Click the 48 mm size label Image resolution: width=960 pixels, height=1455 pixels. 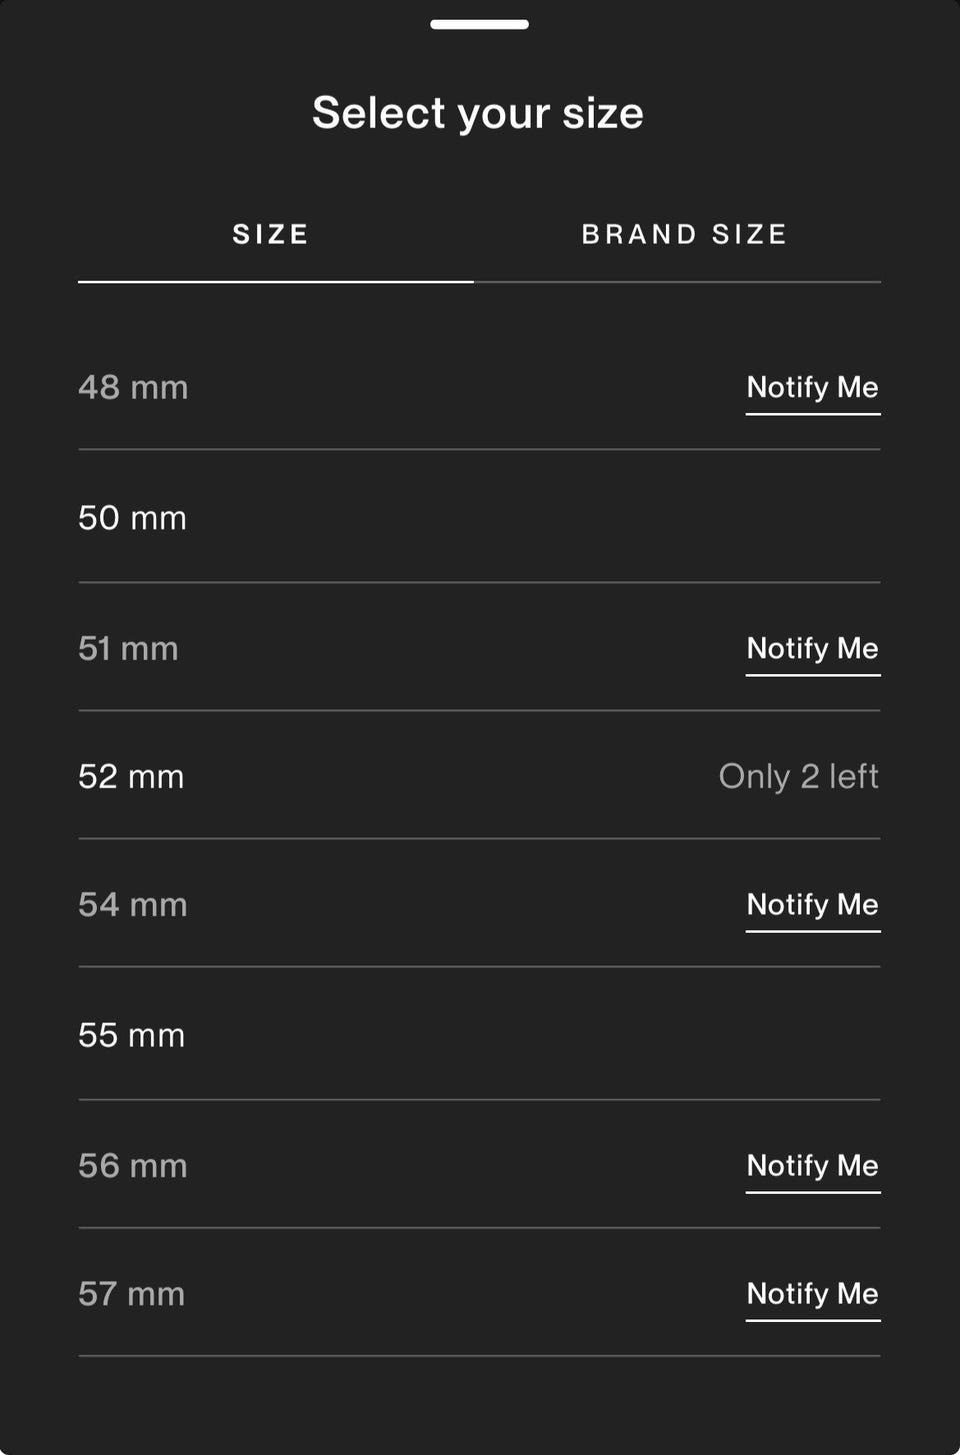coord(133,388)
